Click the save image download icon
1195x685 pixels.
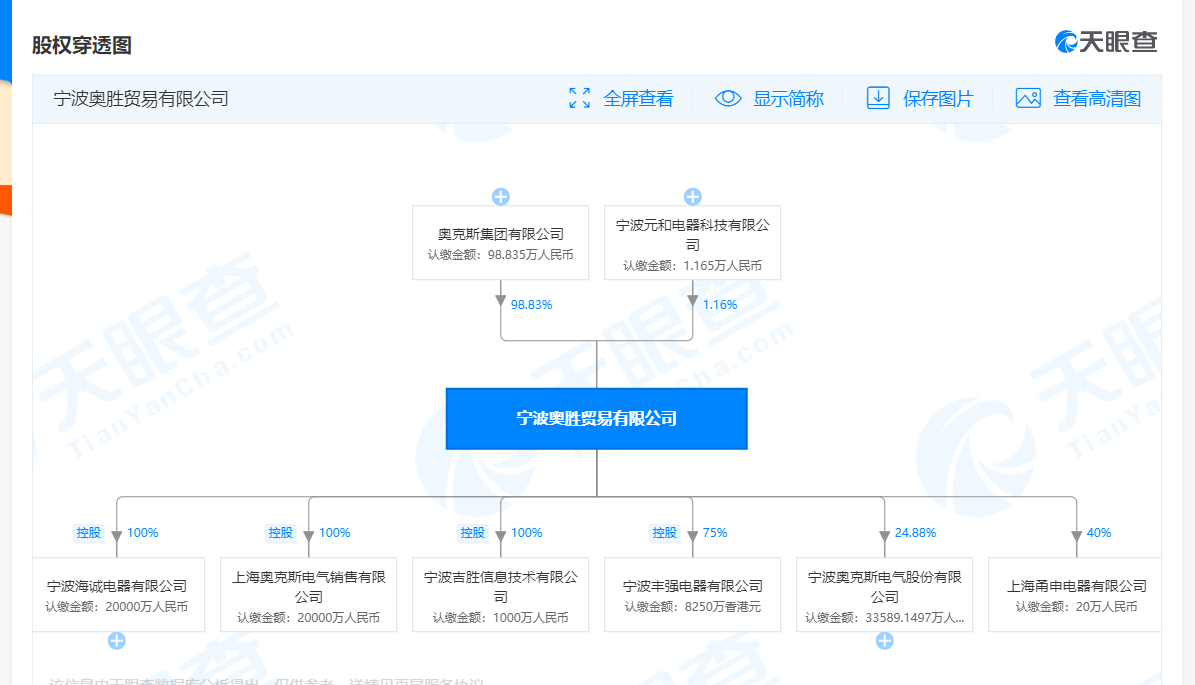(x=878, y=98)
